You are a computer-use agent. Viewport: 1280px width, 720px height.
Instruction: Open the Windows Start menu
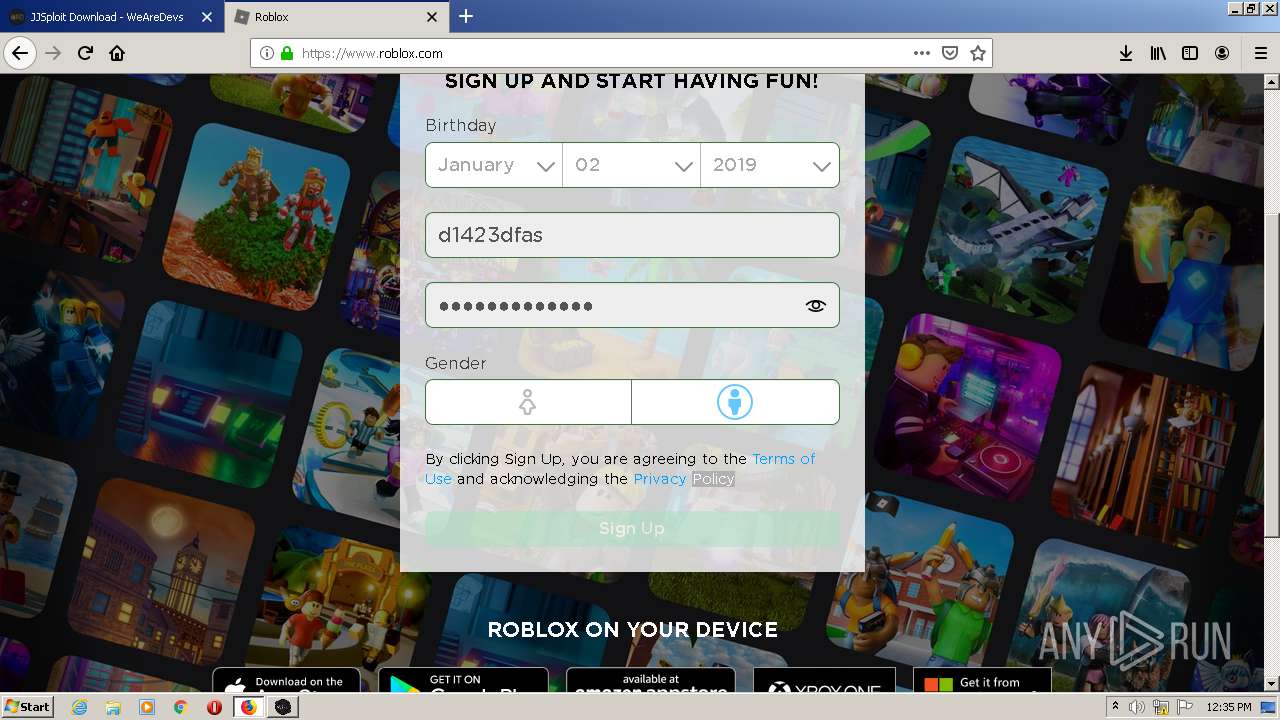(x=27, y=706)
